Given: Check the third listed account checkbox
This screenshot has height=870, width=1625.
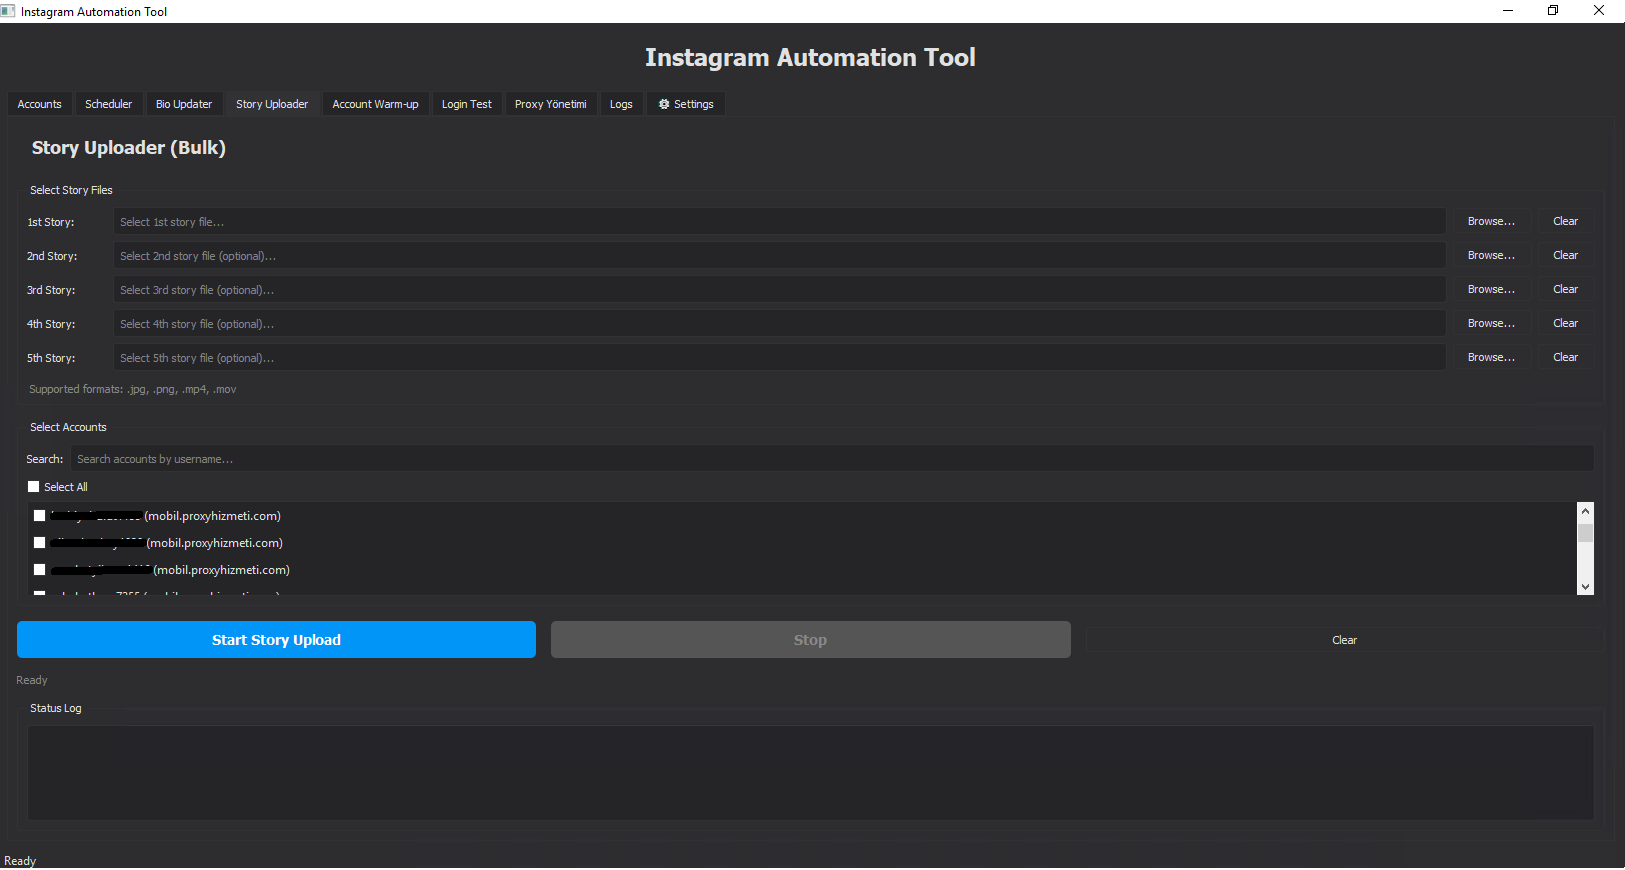Looking at the screenshot, I should coord(40,570).
